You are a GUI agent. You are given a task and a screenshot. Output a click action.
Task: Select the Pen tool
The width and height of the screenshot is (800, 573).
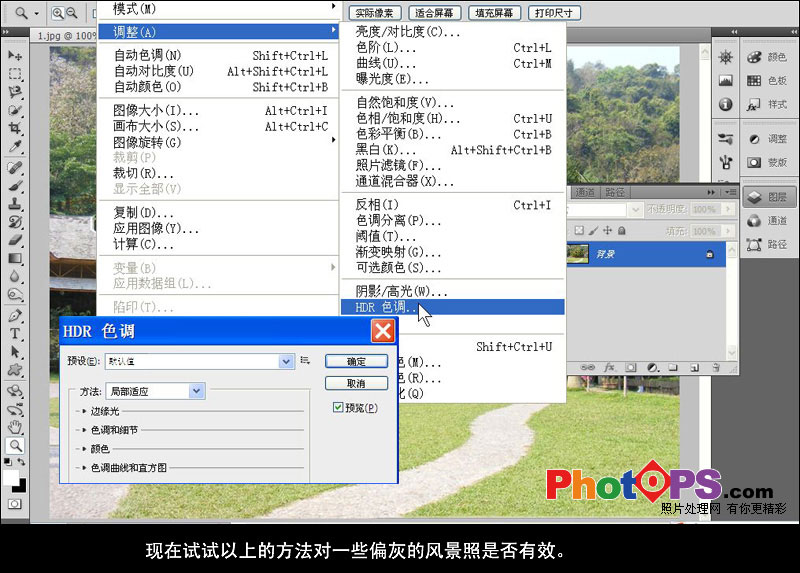coord(15,315)
